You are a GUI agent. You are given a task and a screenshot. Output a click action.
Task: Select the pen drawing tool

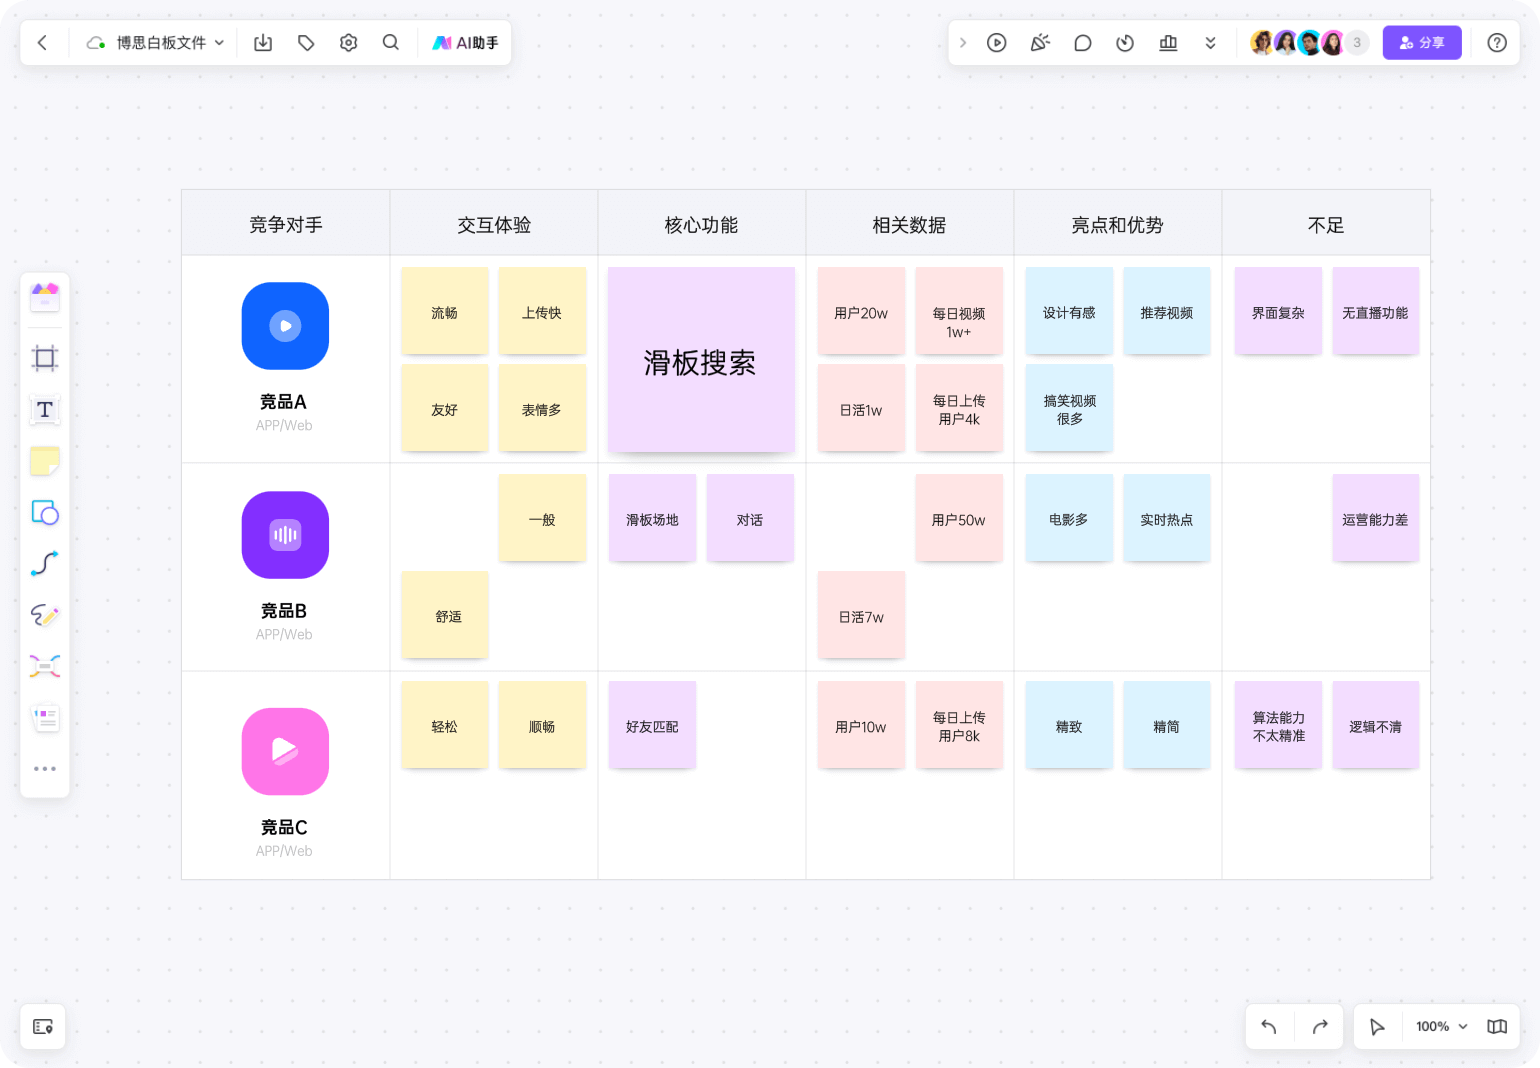45,615
